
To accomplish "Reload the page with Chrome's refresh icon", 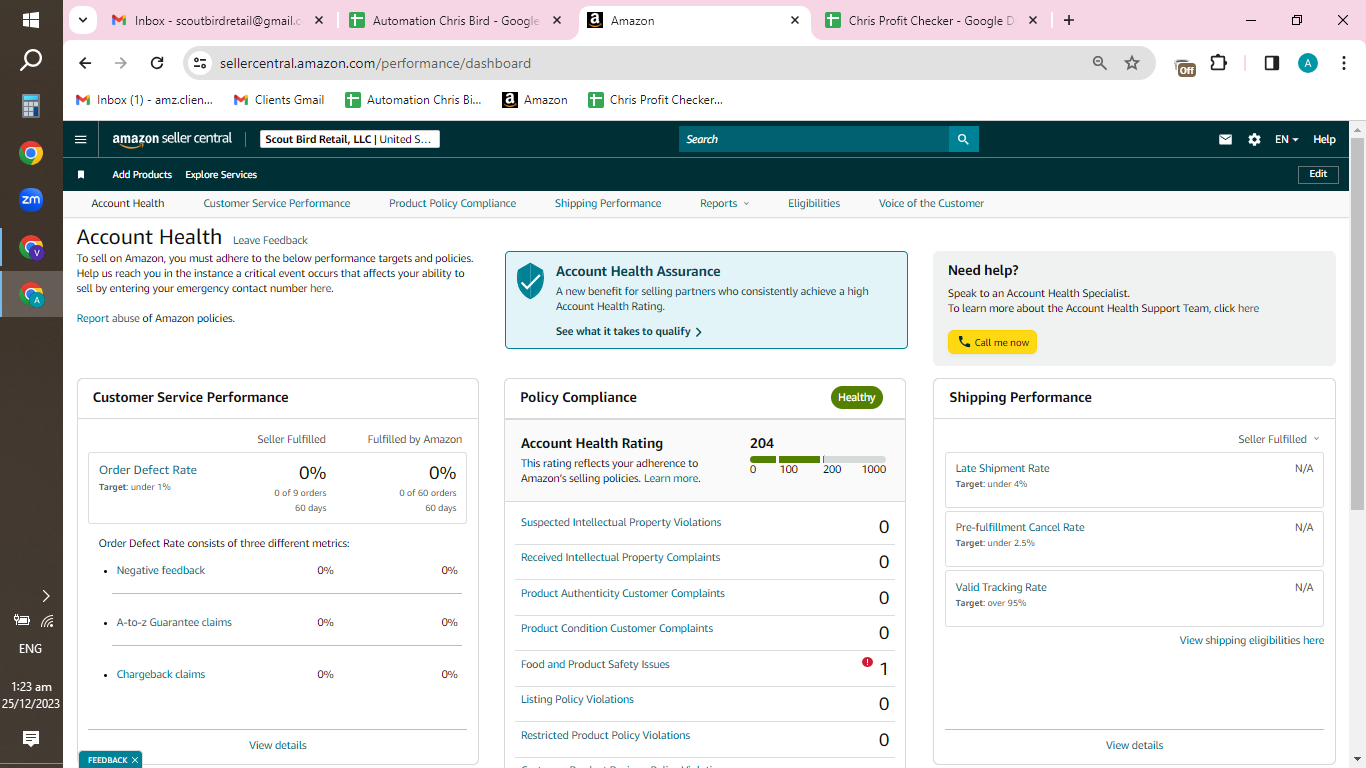I will pos(157,63).
